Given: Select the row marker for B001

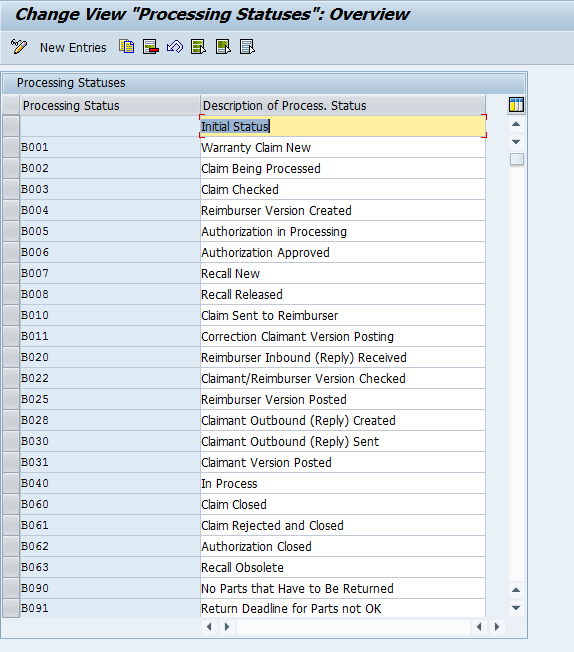Looking at the screenshot, I should [x=11, y=147].
